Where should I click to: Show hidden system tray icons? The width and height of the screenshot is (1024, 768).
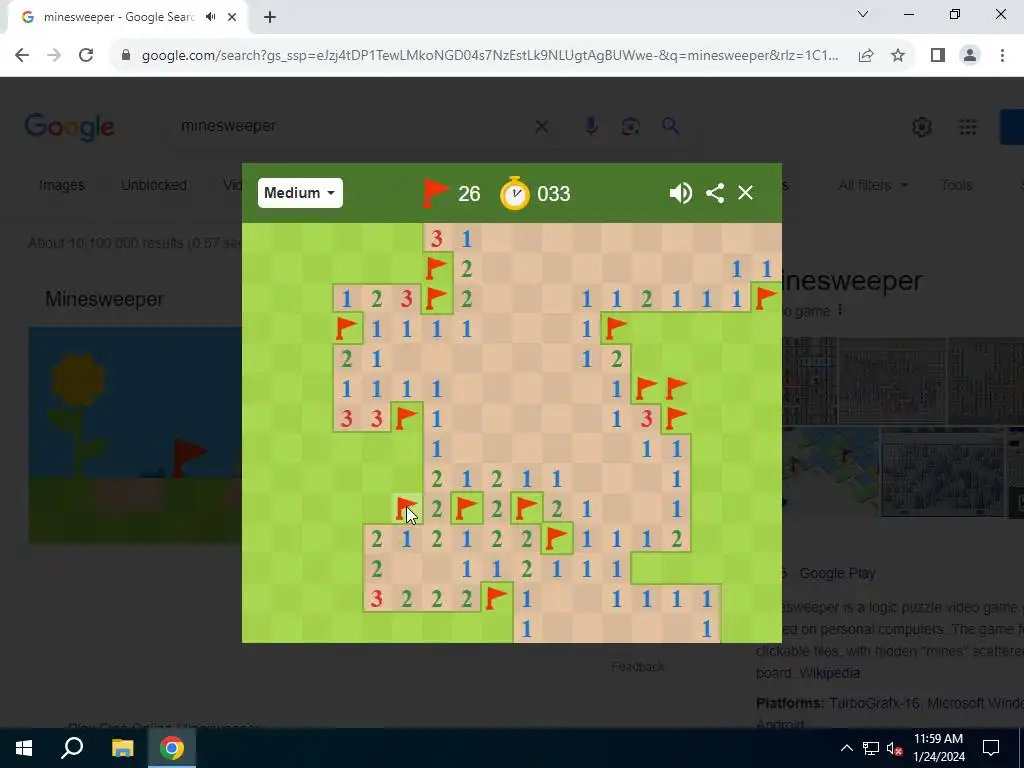(x=846, y=748)
